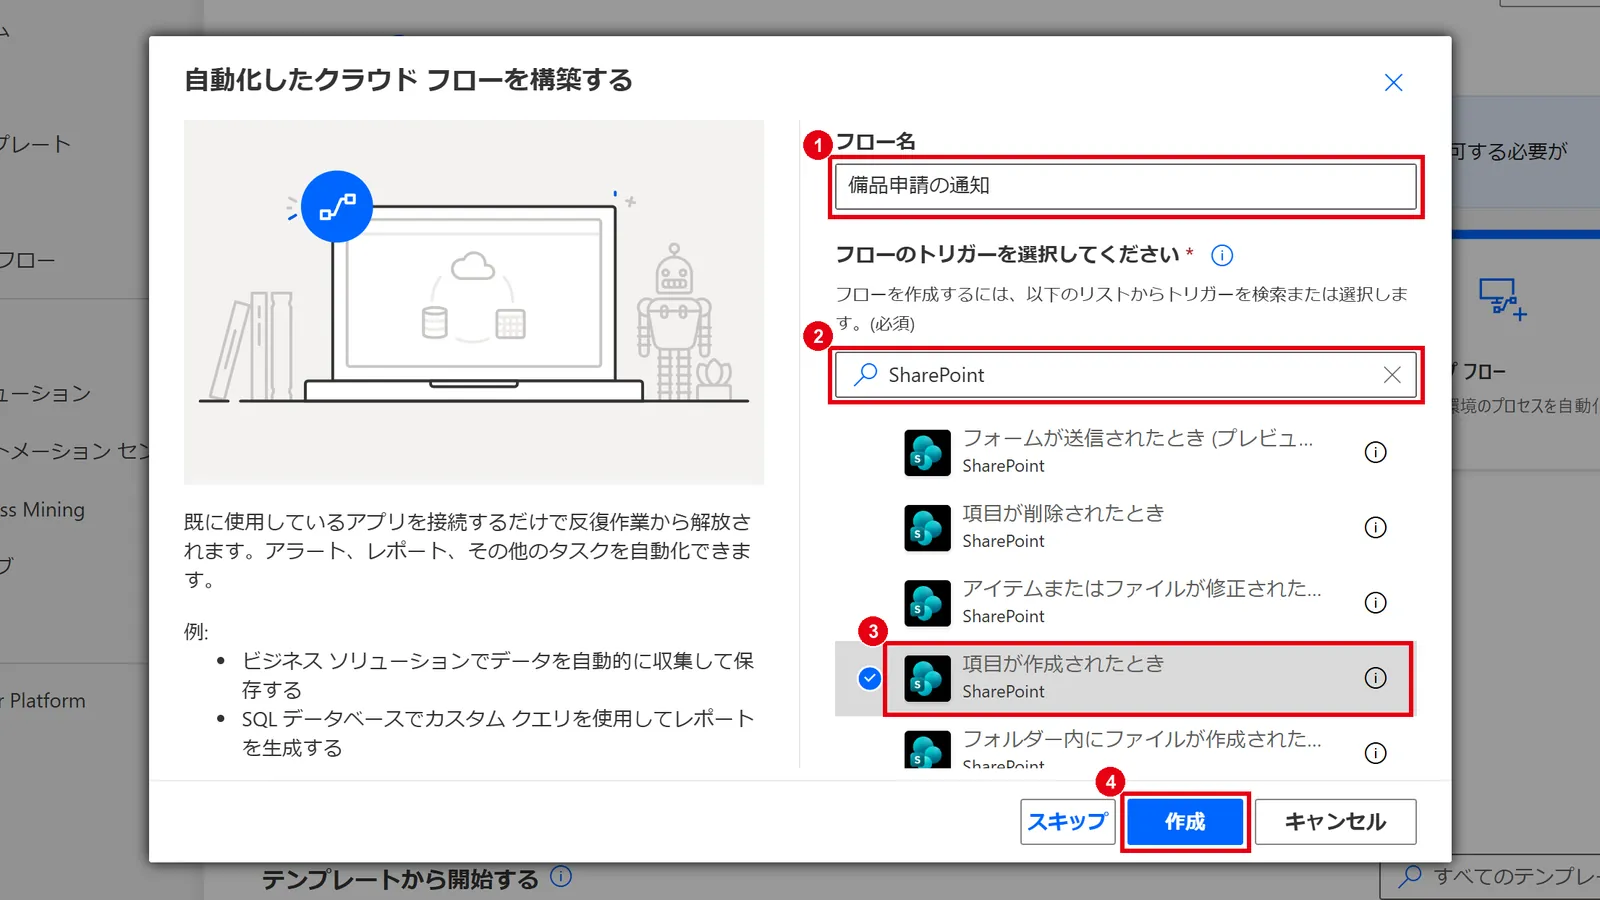
Task: Open プレート item in left sidebar
Action: tap(36, 144)
